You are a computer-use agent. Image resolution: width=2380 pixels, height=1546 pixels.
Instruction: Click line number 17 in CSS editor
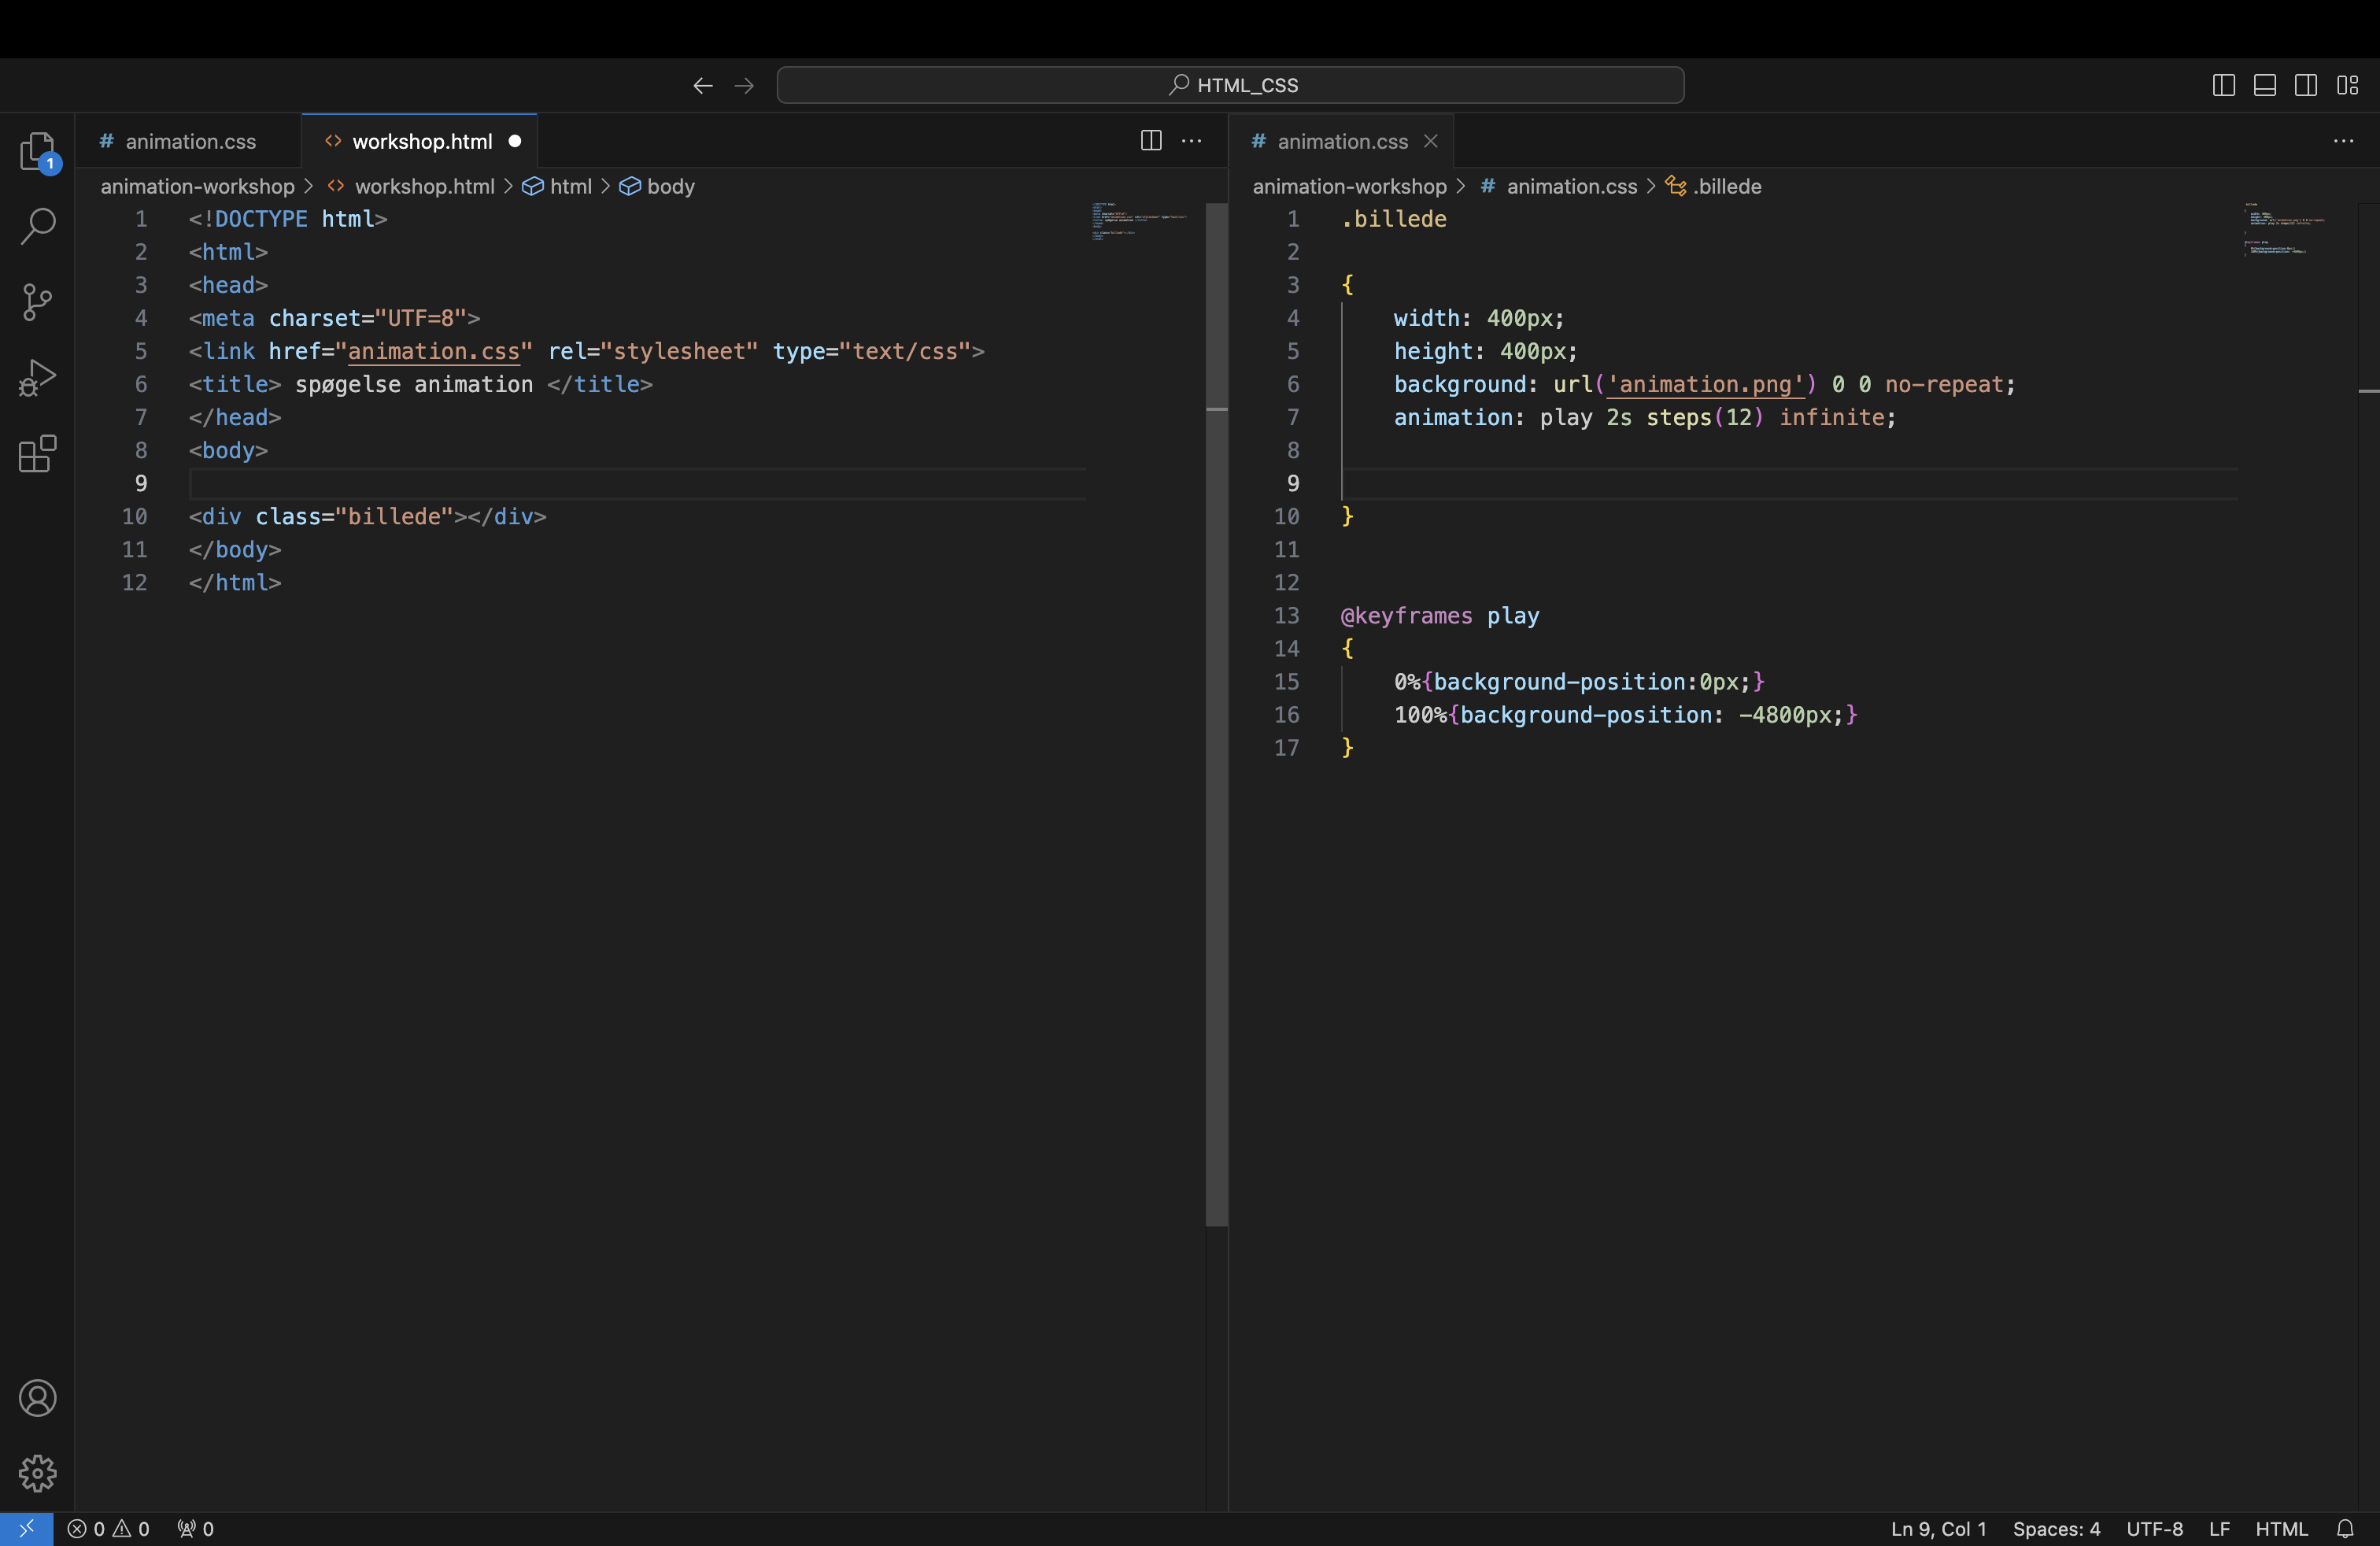click(1287, 747)
